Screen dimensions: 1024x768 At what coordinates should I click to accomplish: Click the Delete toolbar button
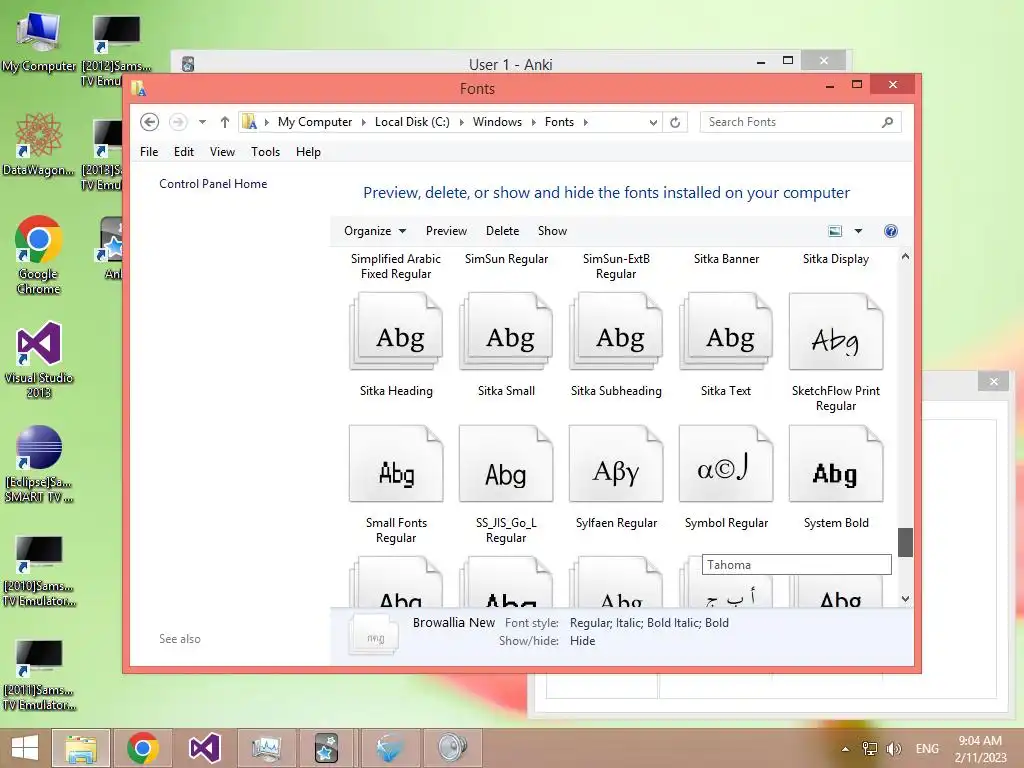pyautogui.click(x=502, y=231)
